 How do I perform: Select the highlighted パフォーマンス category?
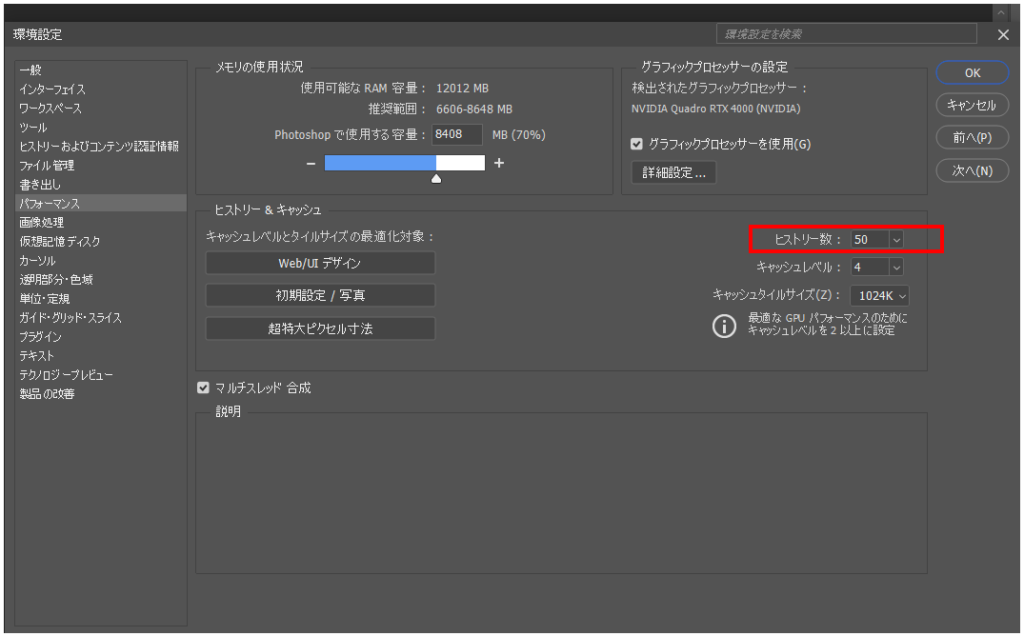tap(101, 203)
